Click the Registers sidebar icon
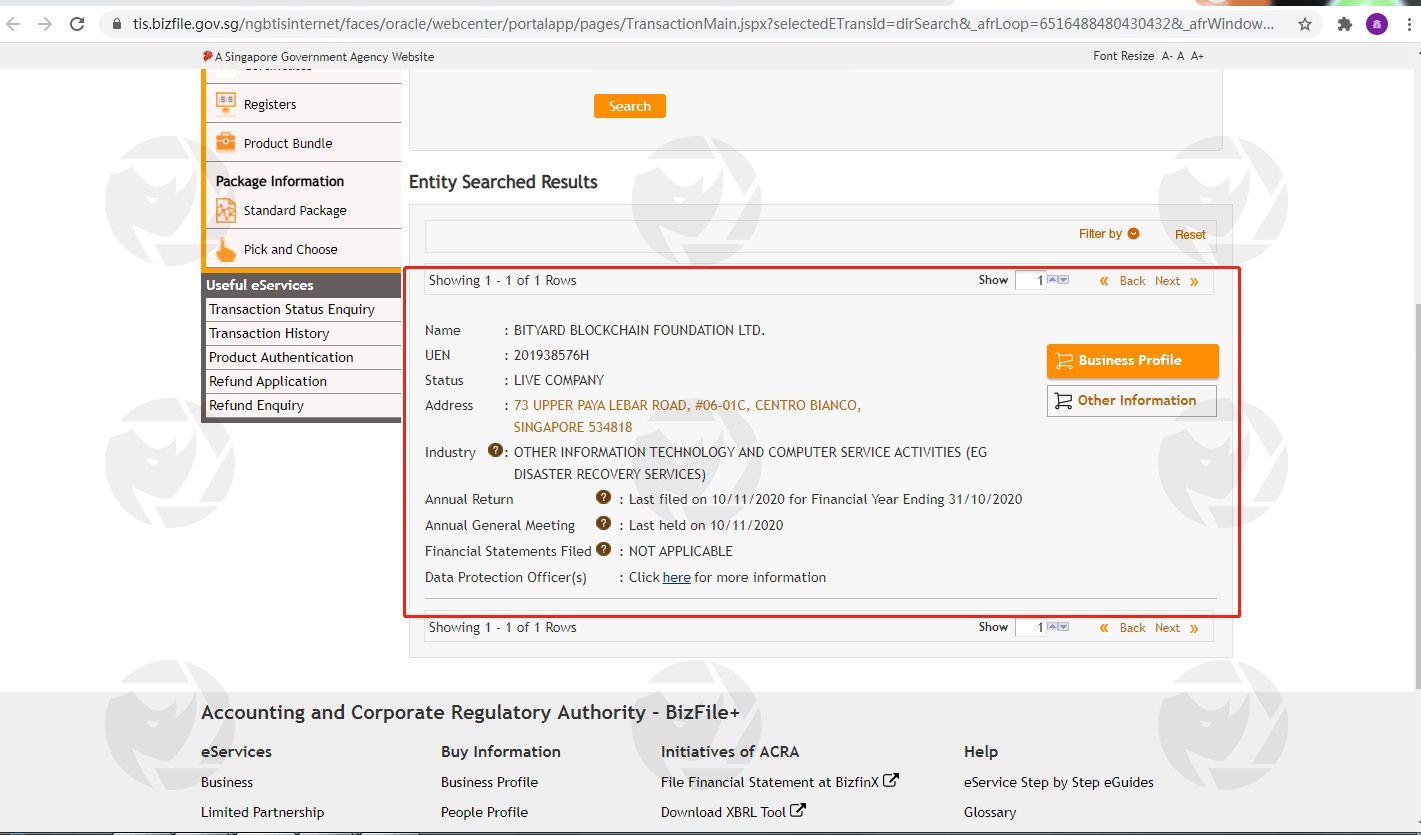 click(x=226, y=104)
